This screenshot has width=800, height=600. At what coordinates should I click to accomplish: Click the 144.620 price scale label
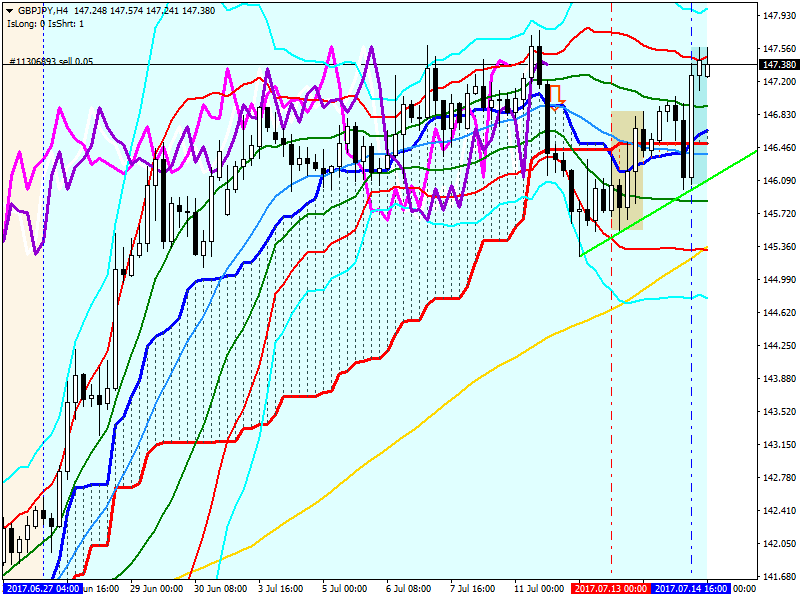[779, 313]
